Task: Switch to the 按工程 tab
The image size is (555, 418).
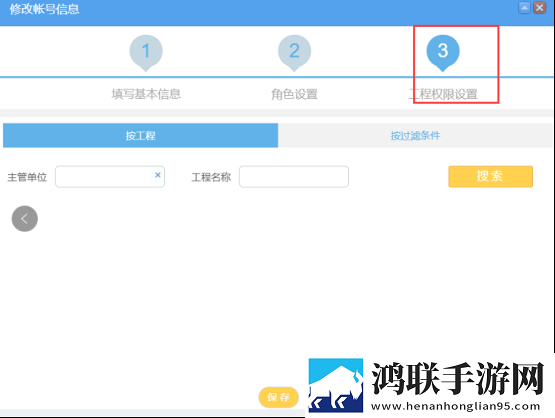Action: coord(141,135)
